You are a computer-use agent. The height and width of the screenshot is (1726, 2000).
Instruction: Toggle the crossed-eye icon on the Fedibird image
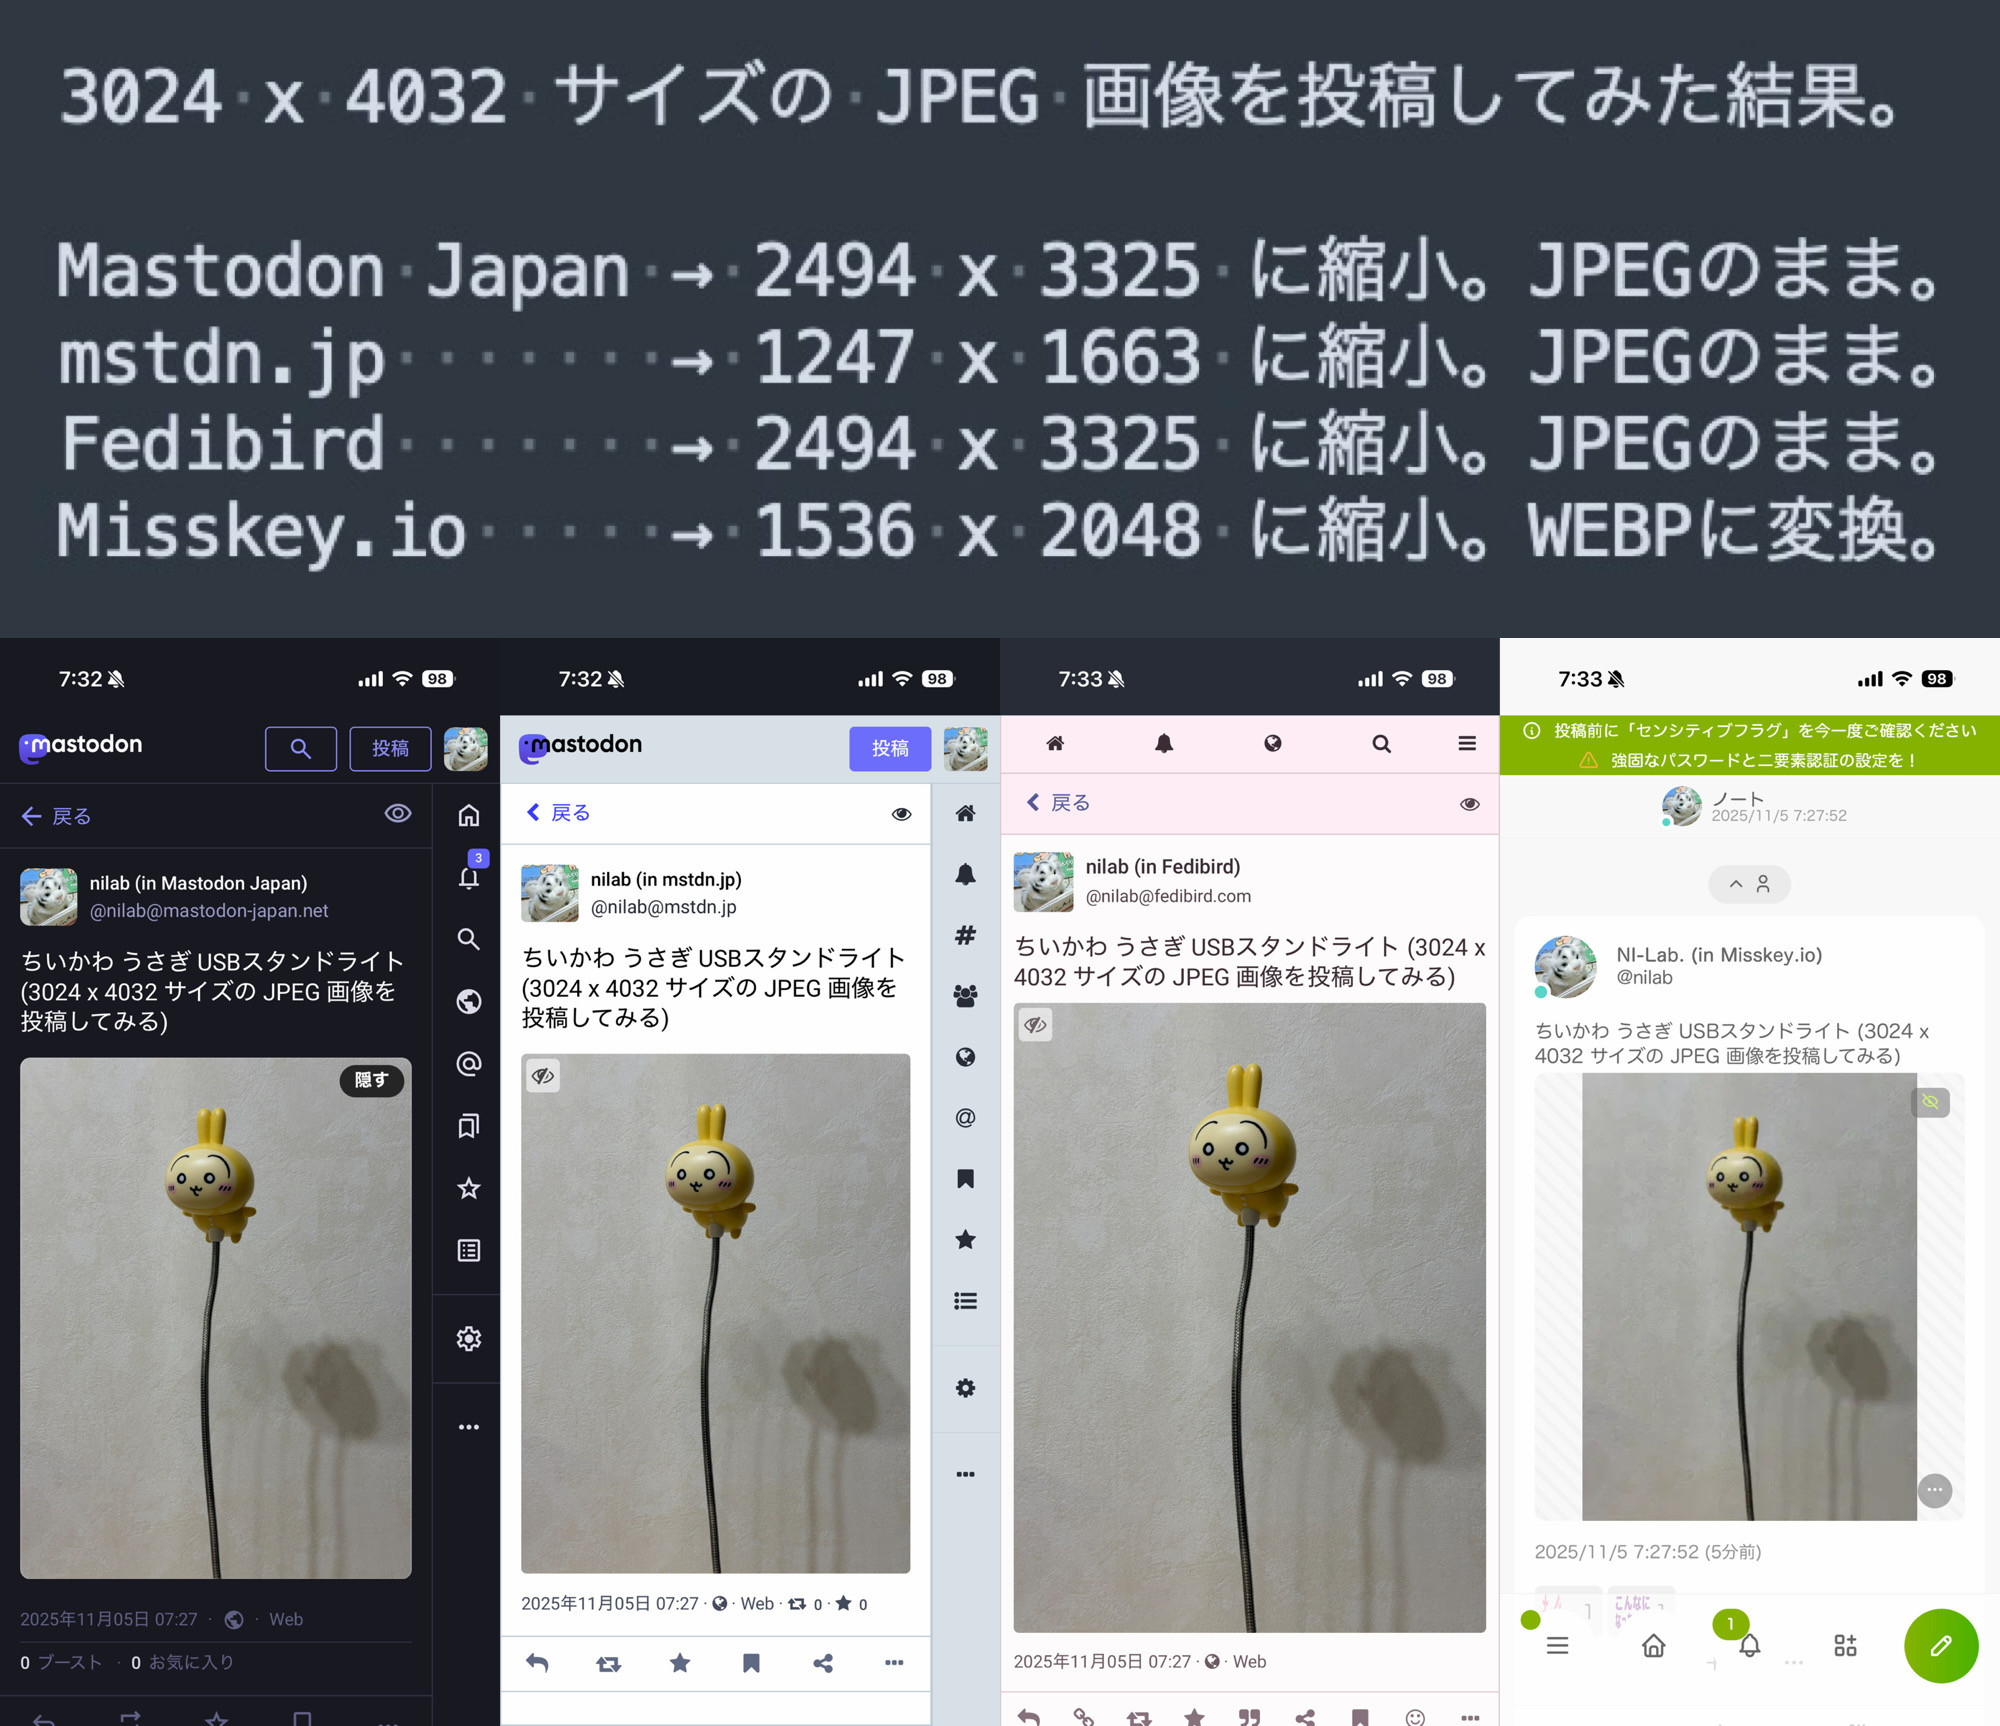coord(1036,1025)
